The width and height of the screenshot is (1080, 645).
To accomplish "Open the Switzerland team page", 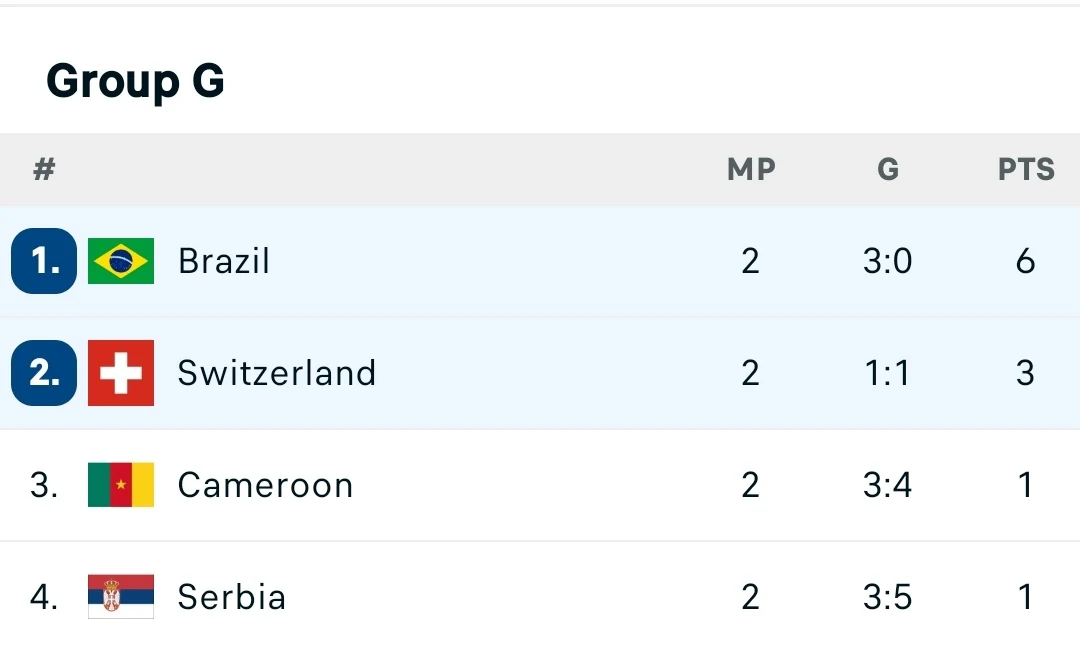I will point(277,373).
